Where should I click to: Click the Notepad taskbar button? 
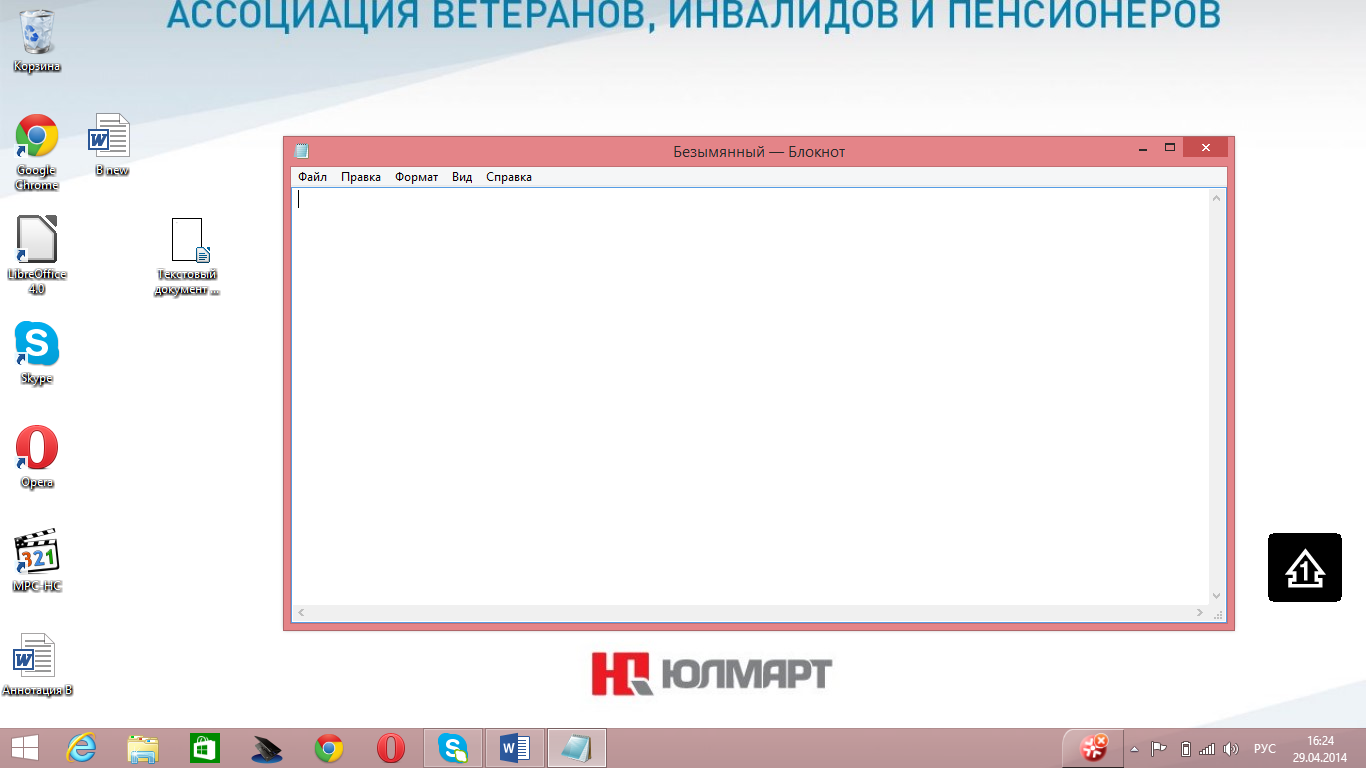coord(577,748)
